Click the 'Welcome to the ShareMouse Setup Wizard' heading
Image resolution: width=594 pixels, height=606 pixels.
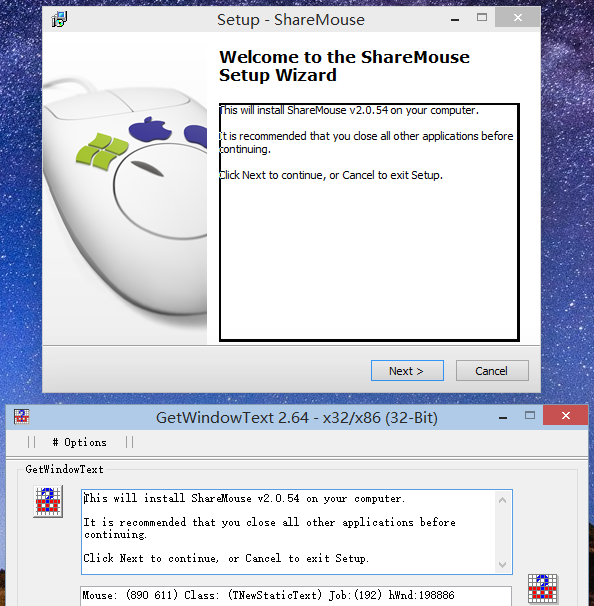point(344,66)
